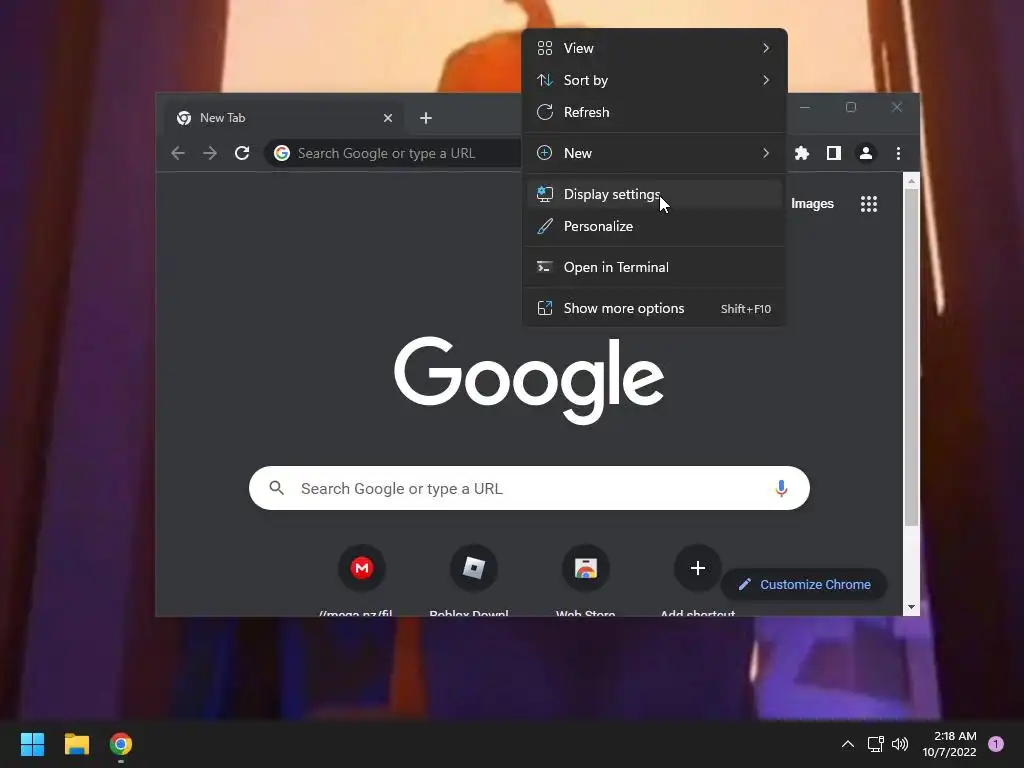Click Chrome's back arrow button
Viewport: 1024px width, 768px height.
click(178, 153)
